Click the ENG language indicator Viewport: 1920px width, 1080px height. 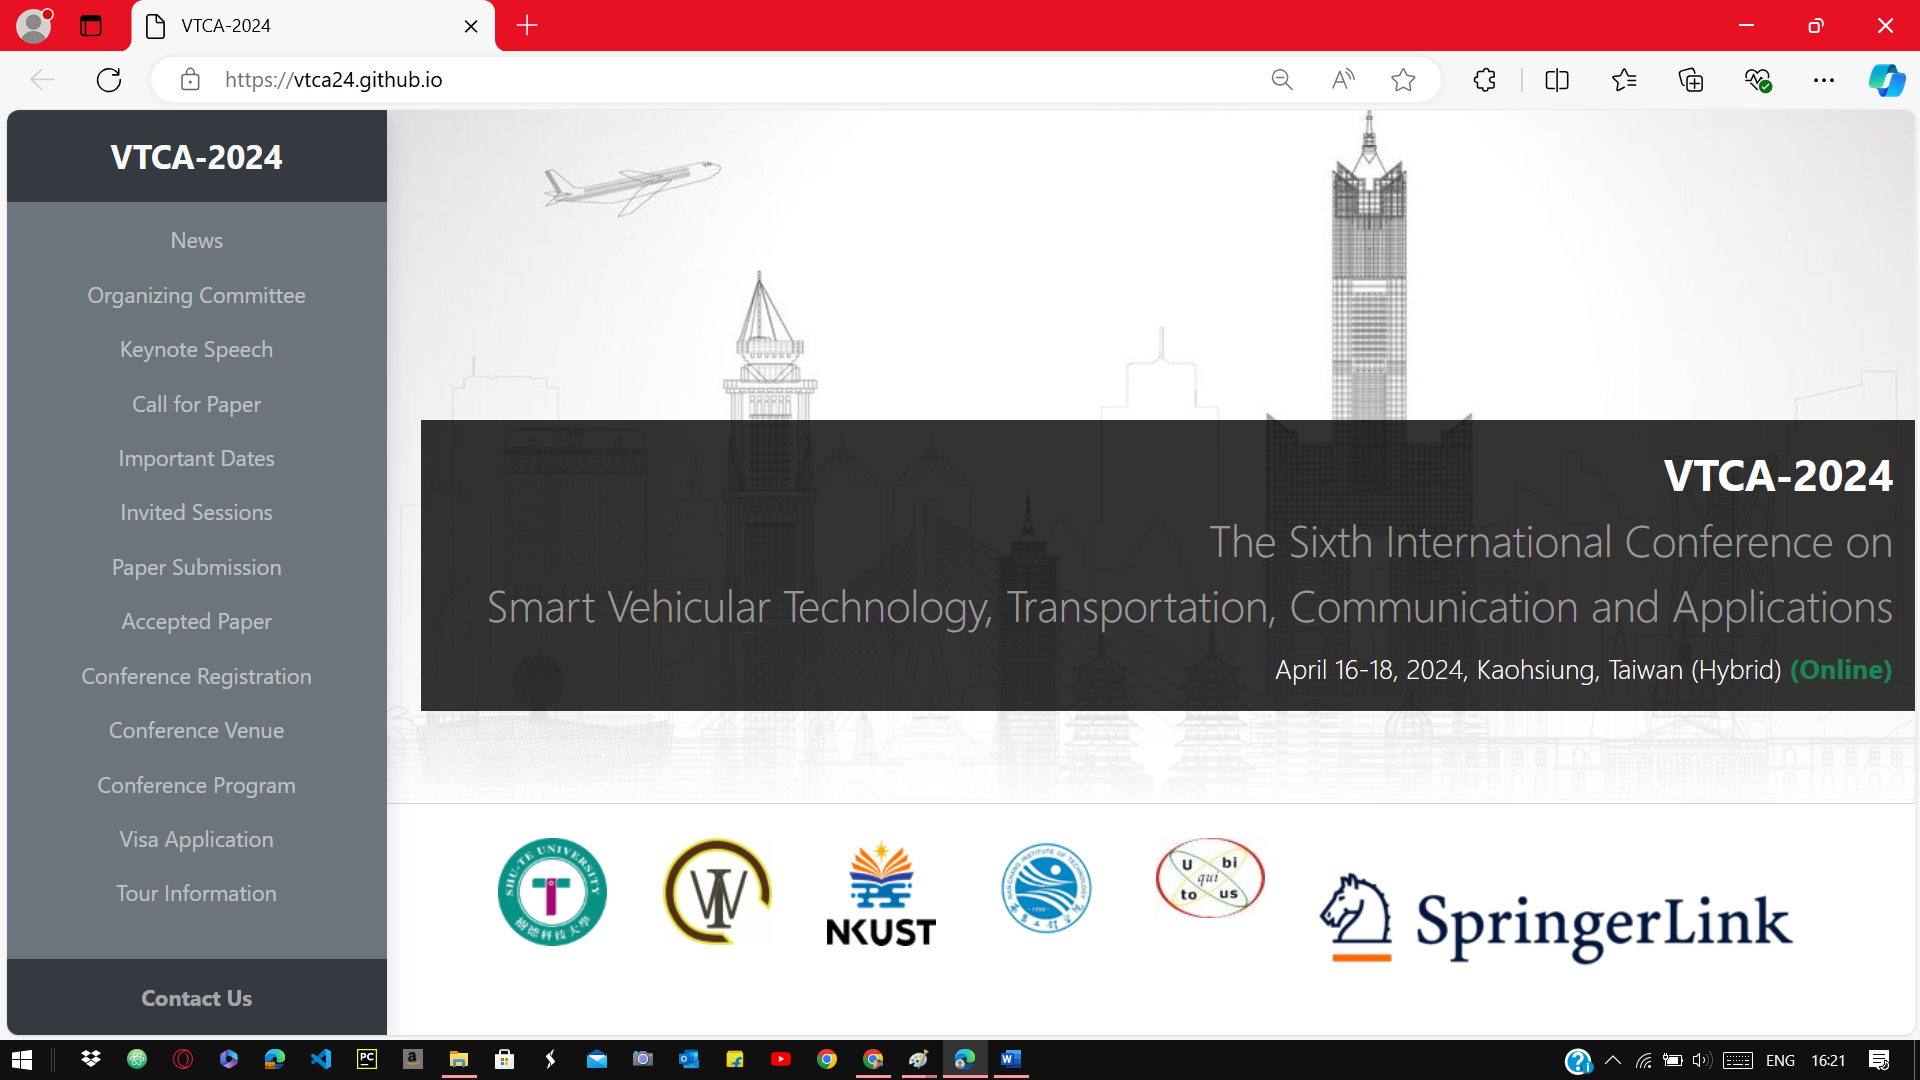point(1780,1060)
